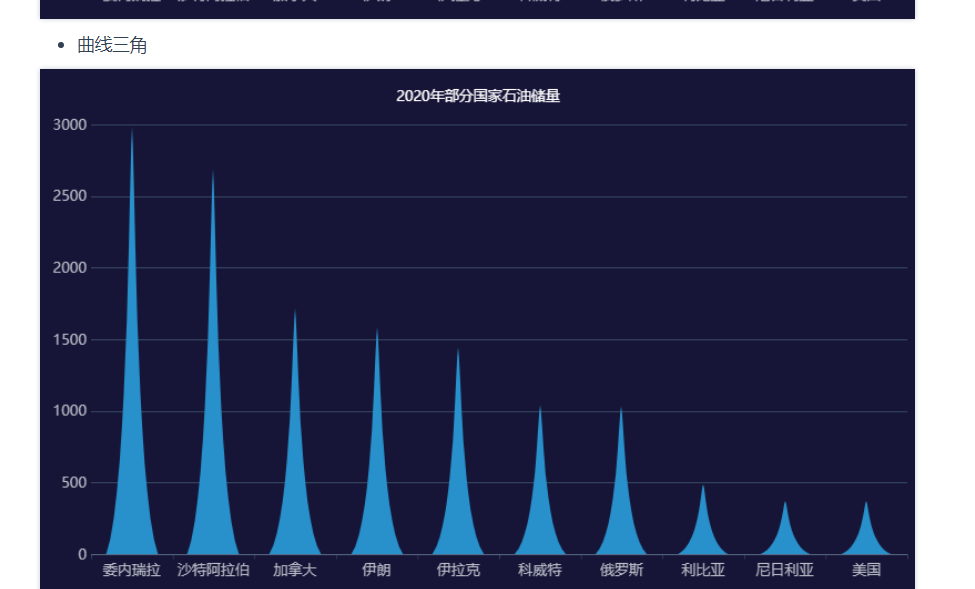Click the 美国 x-axis label text

(866, 570)
